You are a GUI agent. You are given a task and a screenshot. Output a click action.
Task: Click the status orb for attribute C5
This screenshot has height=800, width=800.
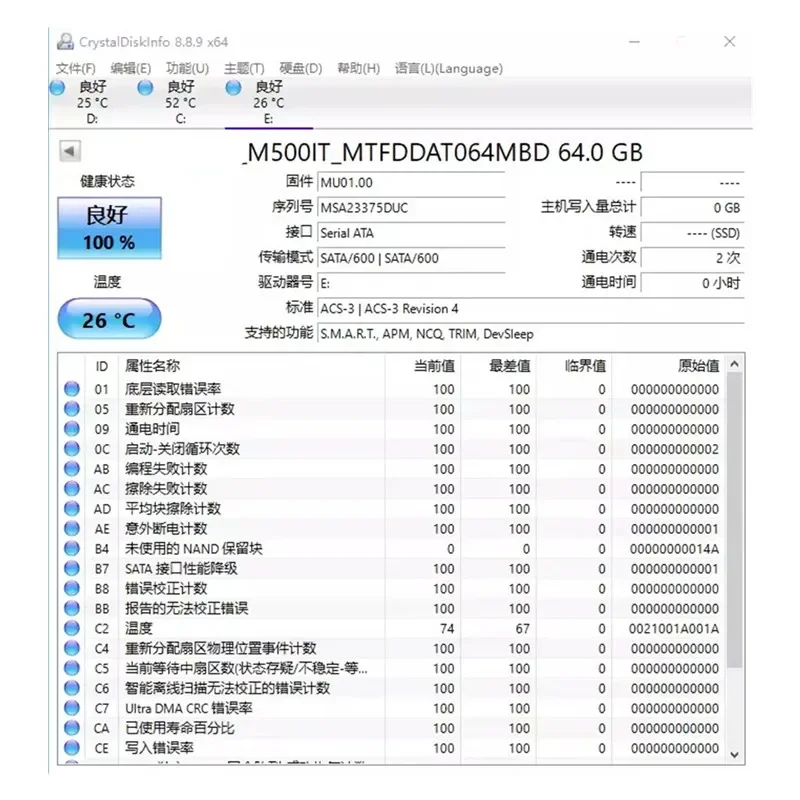coord(72,668)
